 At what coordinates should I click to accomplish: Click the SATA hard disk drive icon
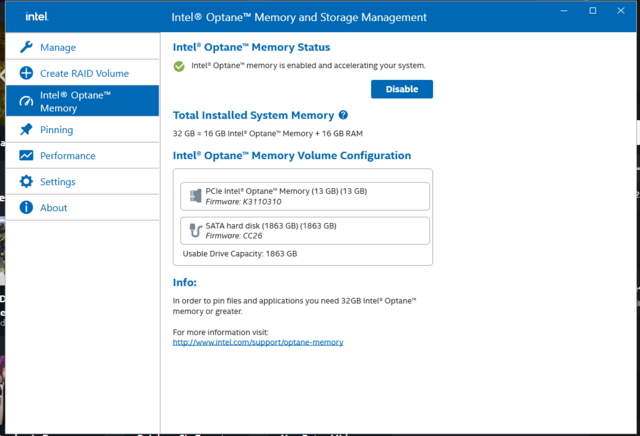(194, 230)
